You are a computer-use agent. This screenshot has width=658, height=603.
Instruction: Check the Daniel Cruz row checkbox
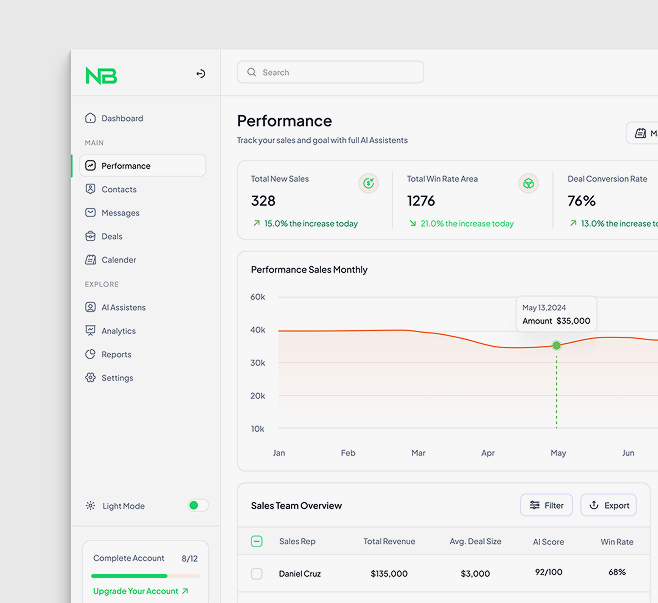coord(257,574)
